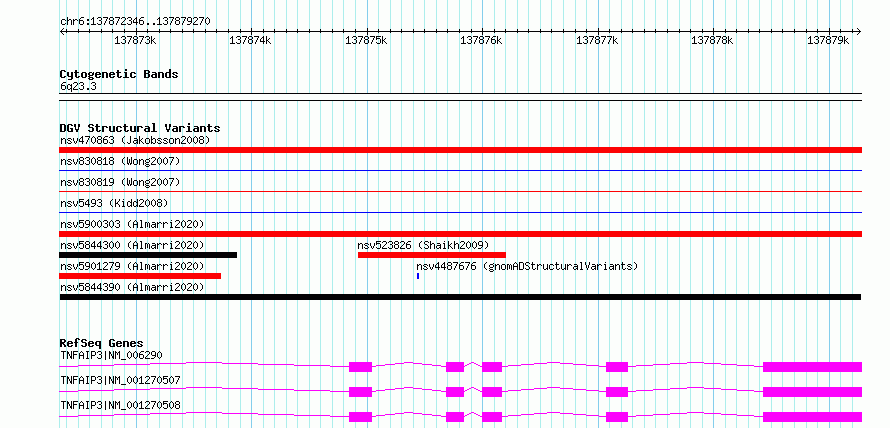Click the Cytogenetic Bands track title

[119, 74]
